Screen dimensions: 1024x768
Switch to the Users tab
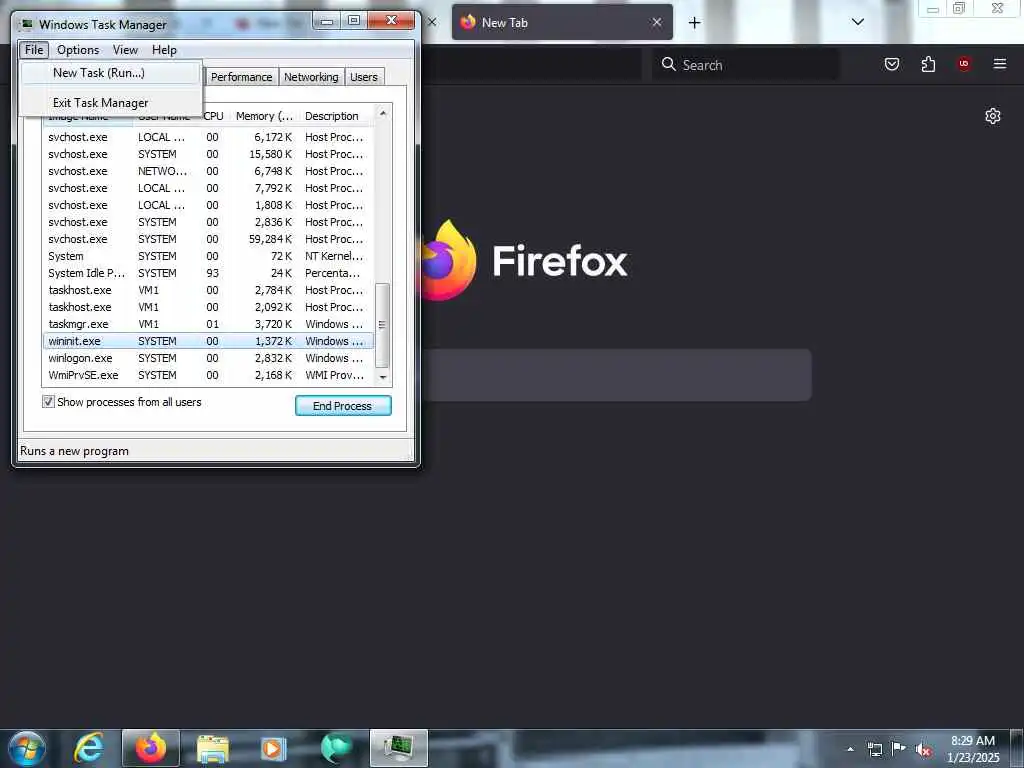[x=363, y=77]
